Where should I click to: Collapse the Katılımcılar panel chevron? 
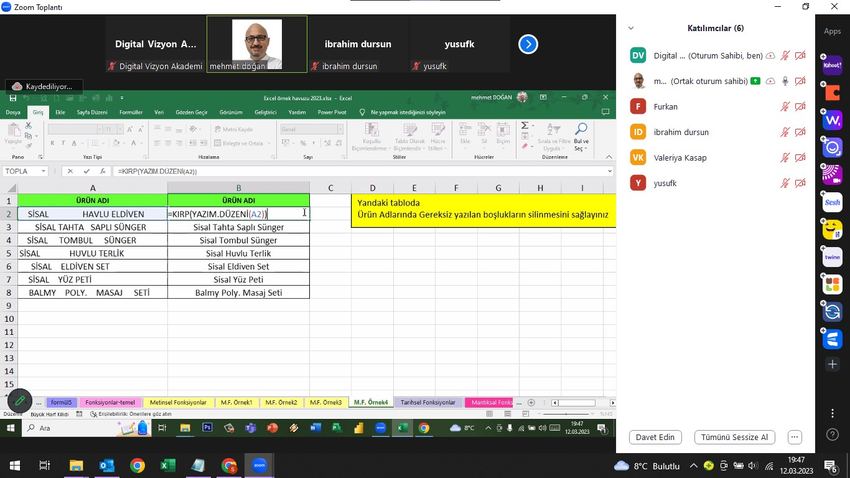(x=631, y=28)
